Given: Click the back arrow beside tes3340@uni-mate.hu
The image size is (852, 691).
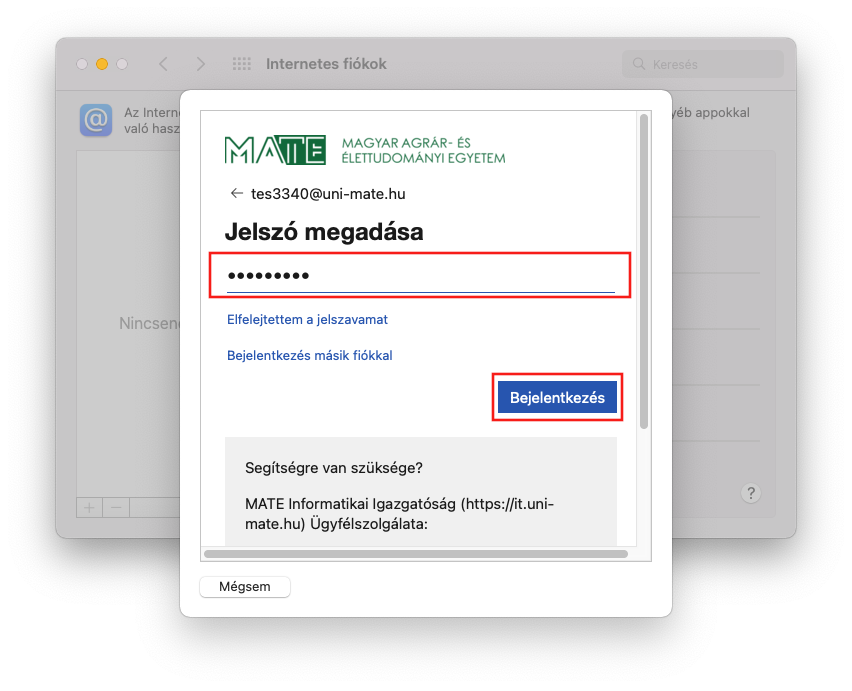Looking at the screenshot, I should [236, 194].
